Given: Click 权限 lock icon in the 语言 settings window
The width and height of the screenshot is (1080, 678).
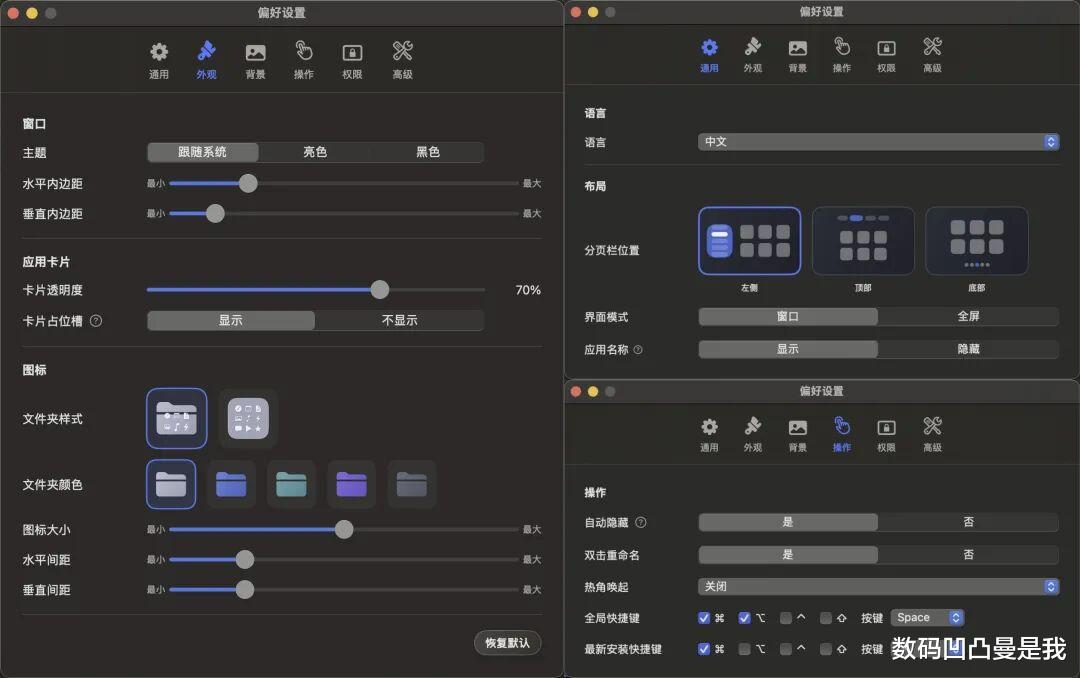Looking at the screenshot, I should click(x=886, y=48).
